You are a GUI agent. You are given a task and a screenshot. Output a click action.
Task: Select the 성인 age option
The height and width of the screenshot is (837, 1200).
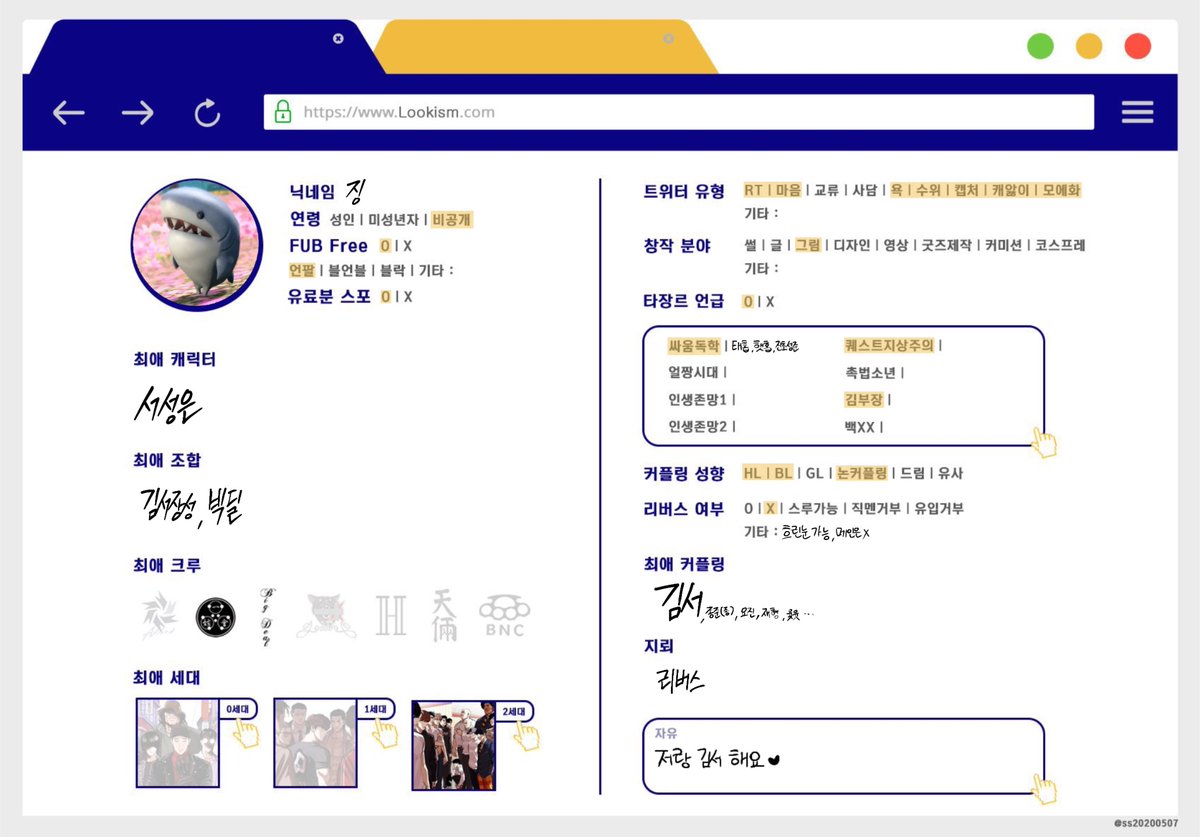point(342,219)
